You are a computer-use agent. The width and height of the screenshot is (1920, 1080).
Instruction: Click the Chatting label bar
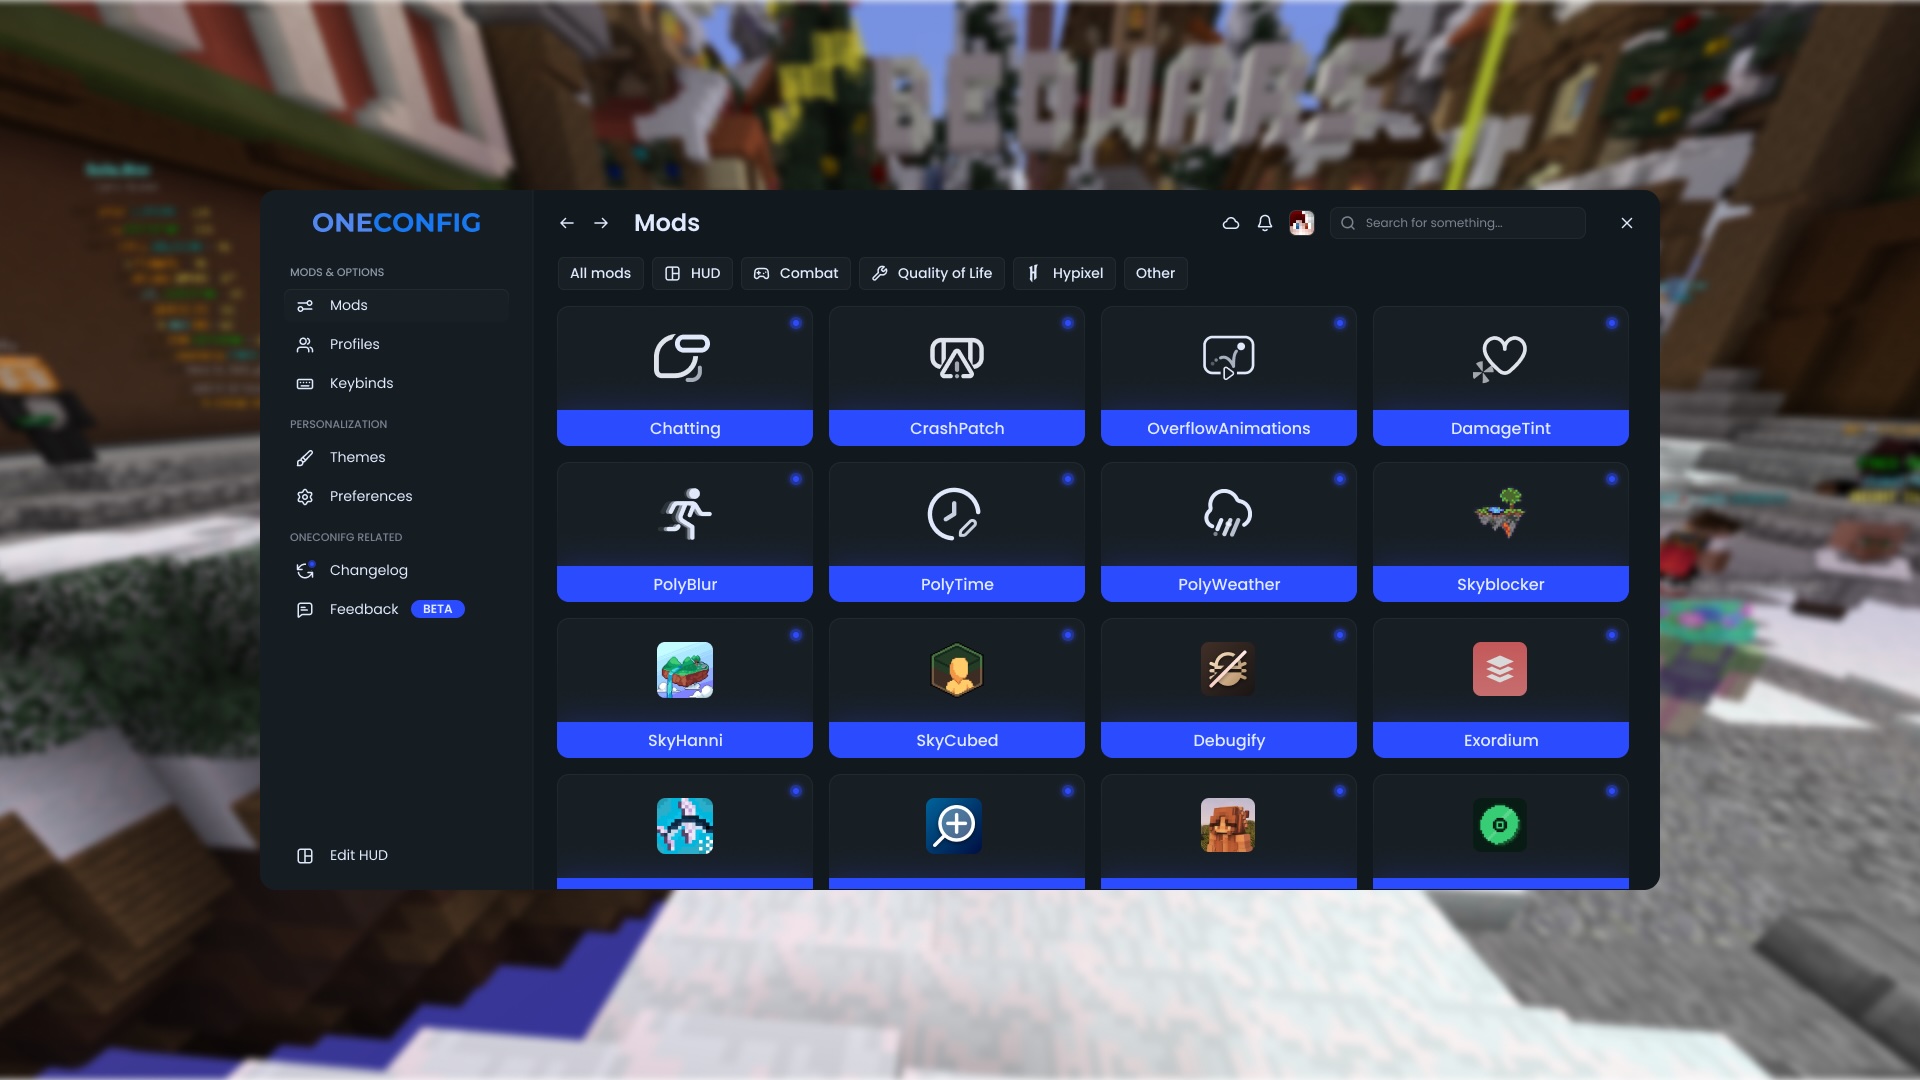pos(685,428)
